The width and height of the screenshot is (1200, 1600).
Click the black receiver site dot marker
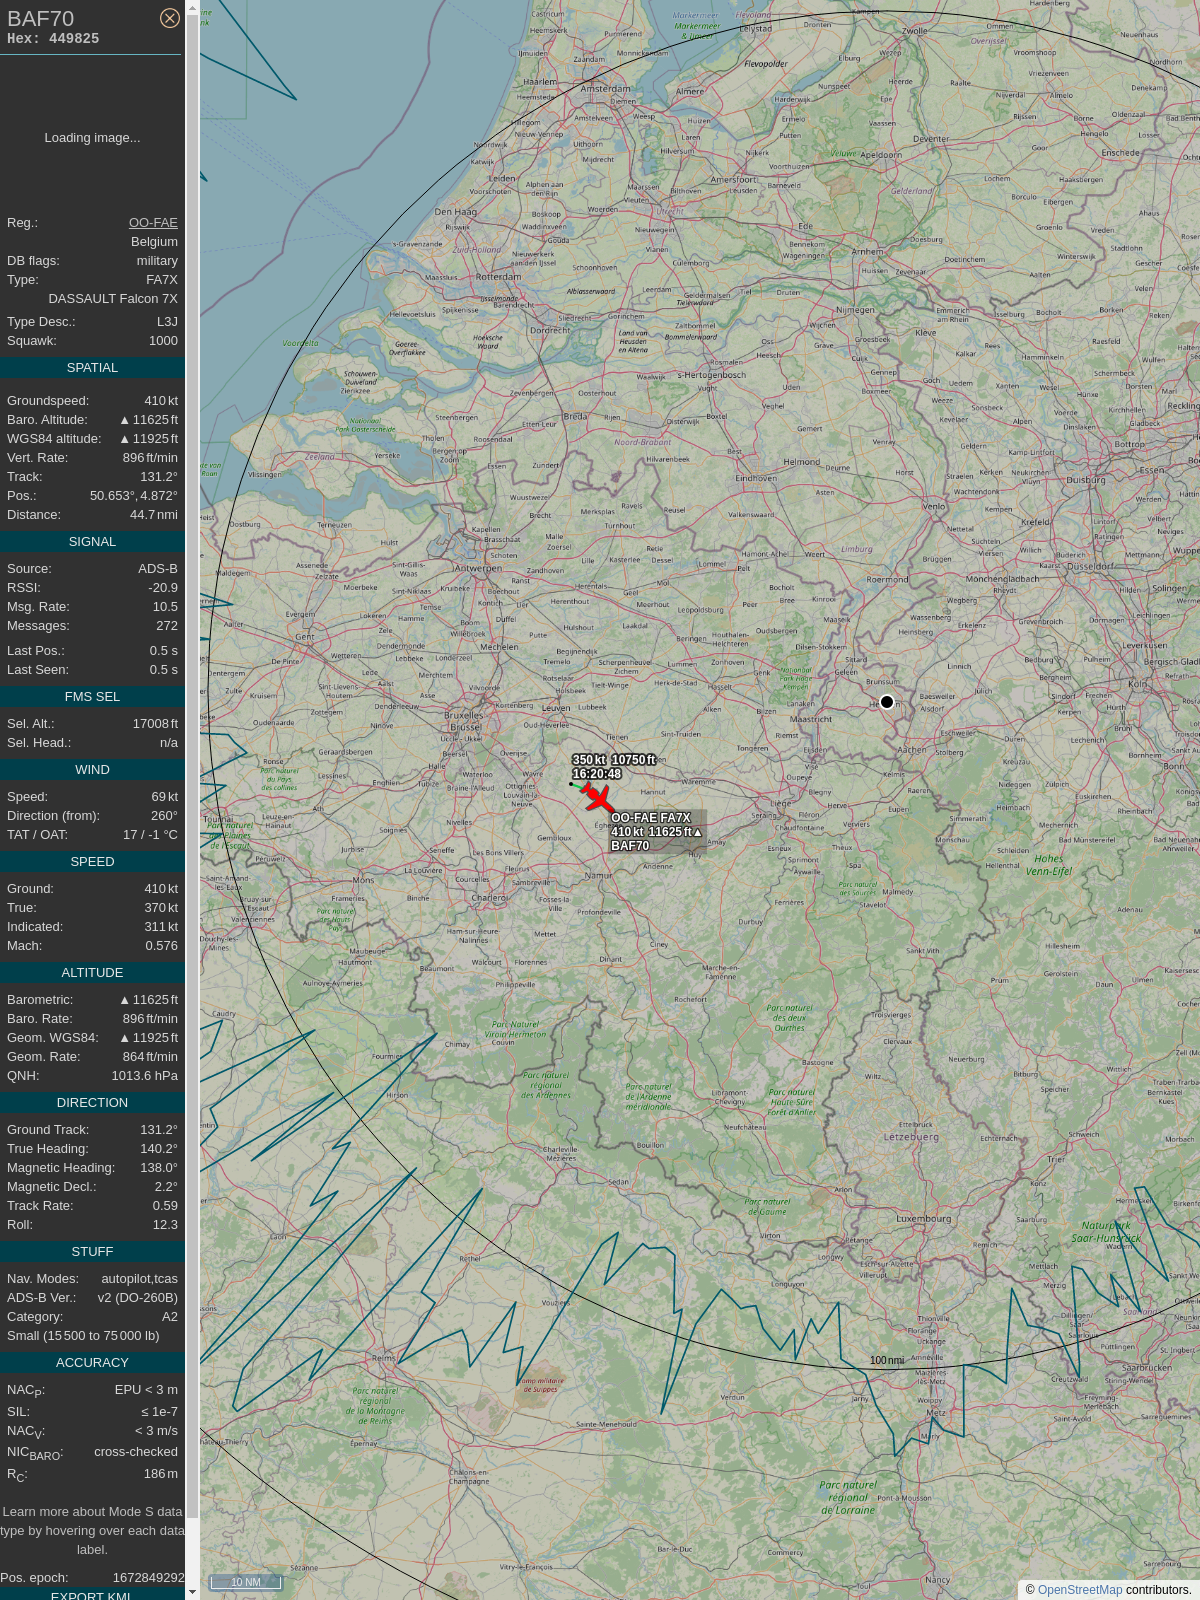[x=887, y=702]
